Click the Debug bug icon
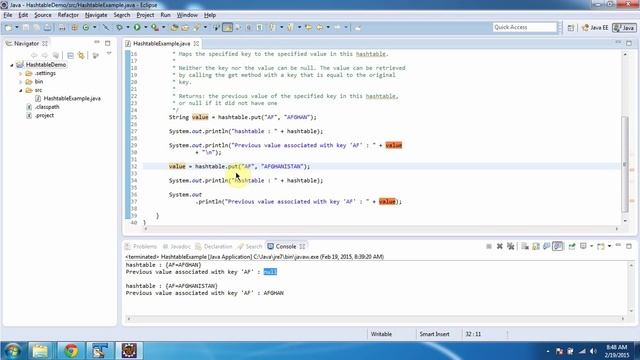 point(119,28)
